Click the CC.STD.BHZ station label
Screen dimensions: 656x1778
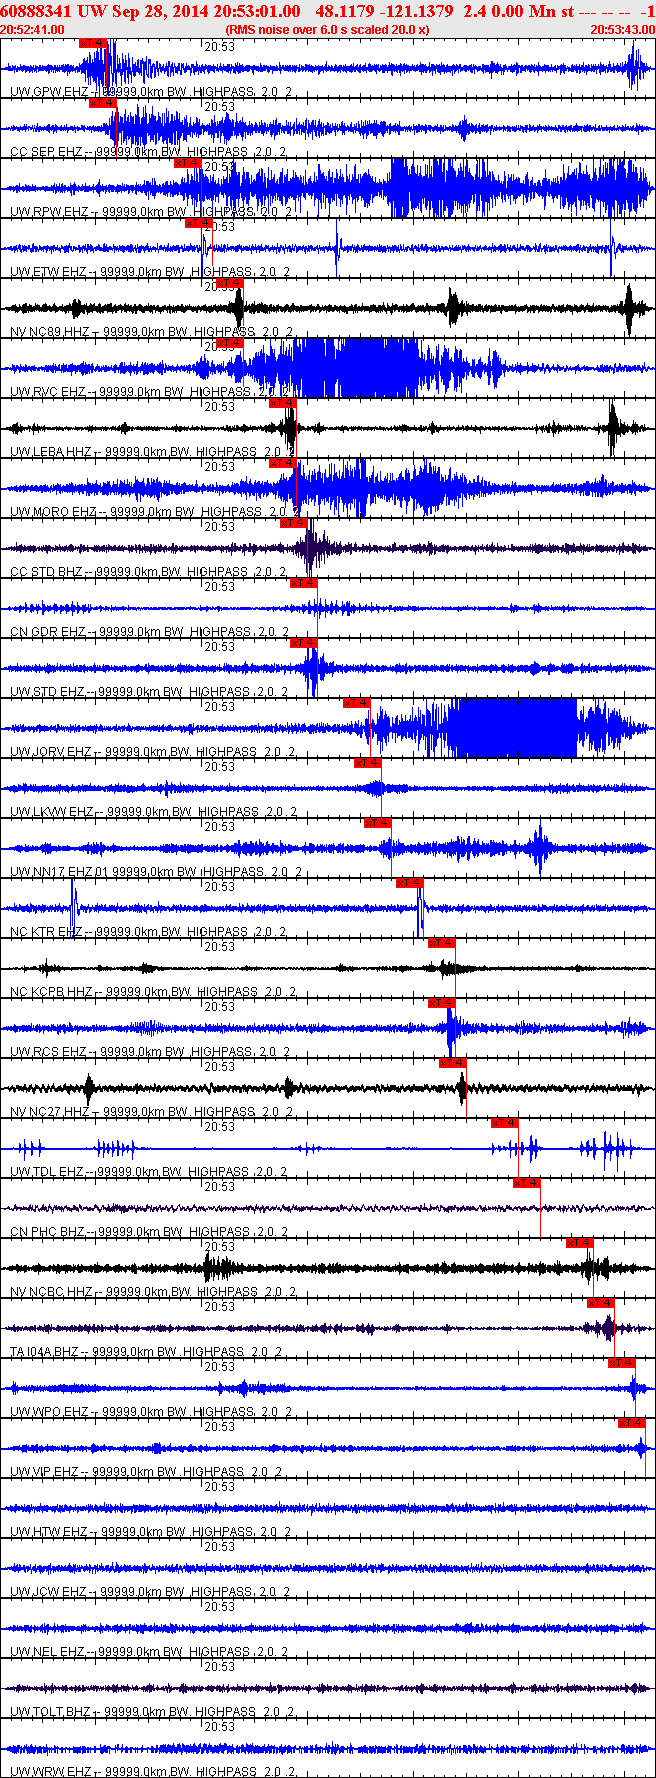tap(46, 571)
